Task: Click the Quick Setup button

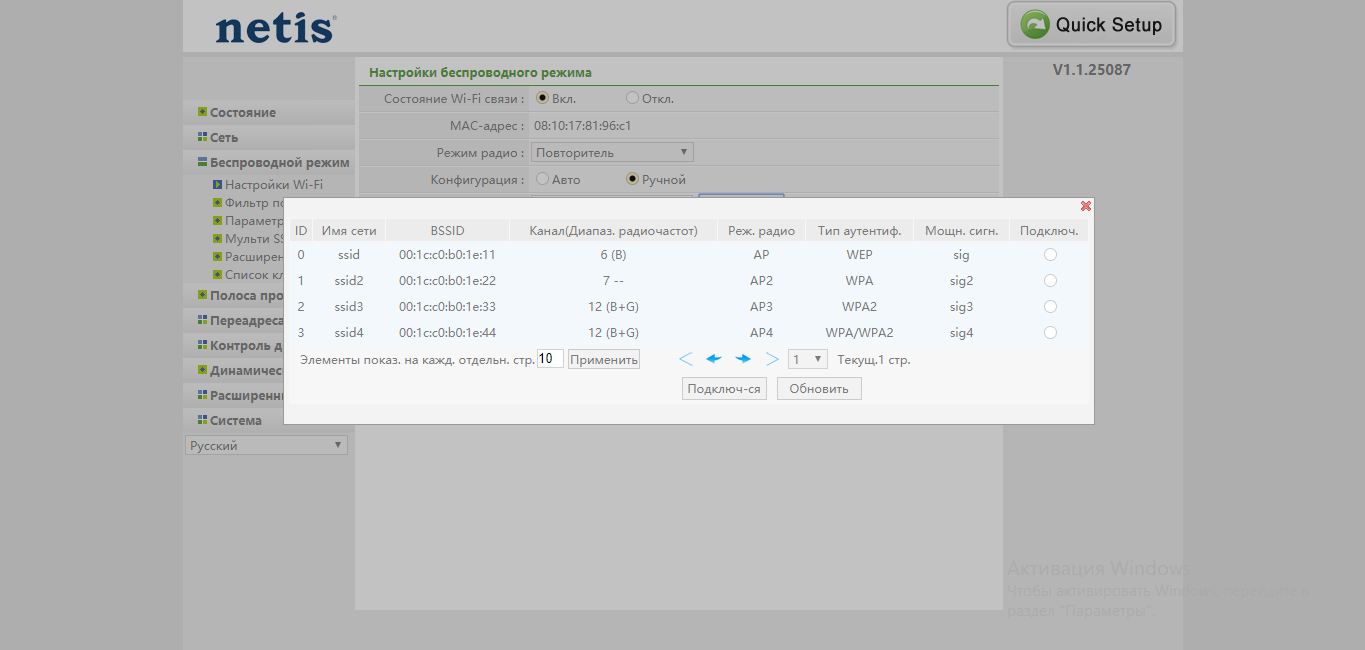Action: tap(1091, 25)
